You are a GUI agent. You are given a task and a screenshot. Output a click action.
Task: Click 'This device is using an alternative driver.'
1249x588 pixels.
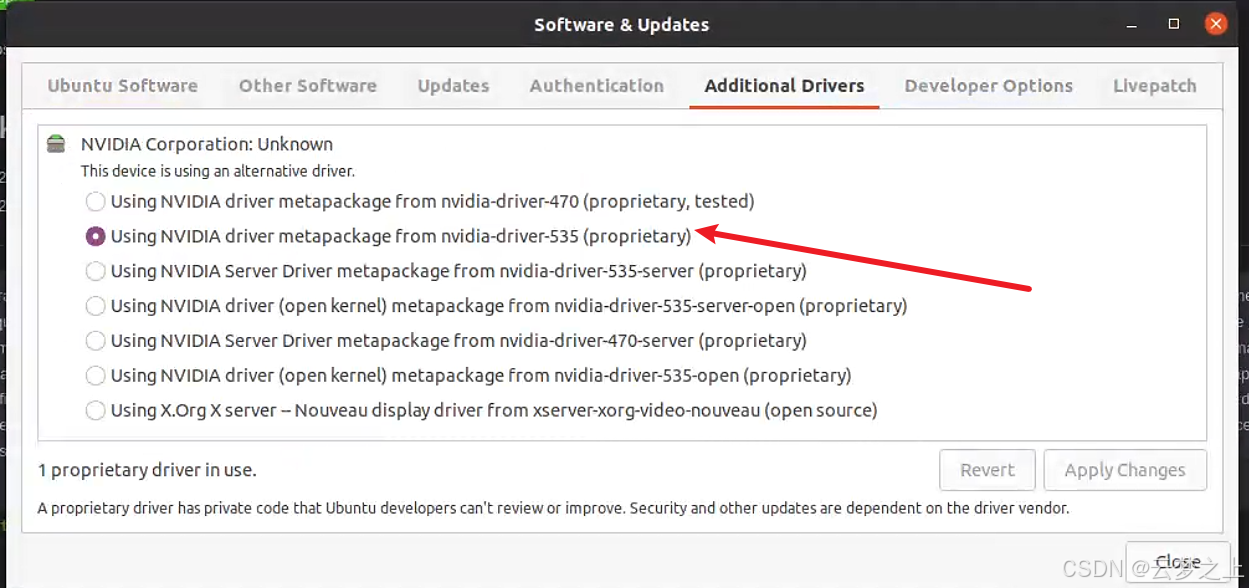pos(218,171)
